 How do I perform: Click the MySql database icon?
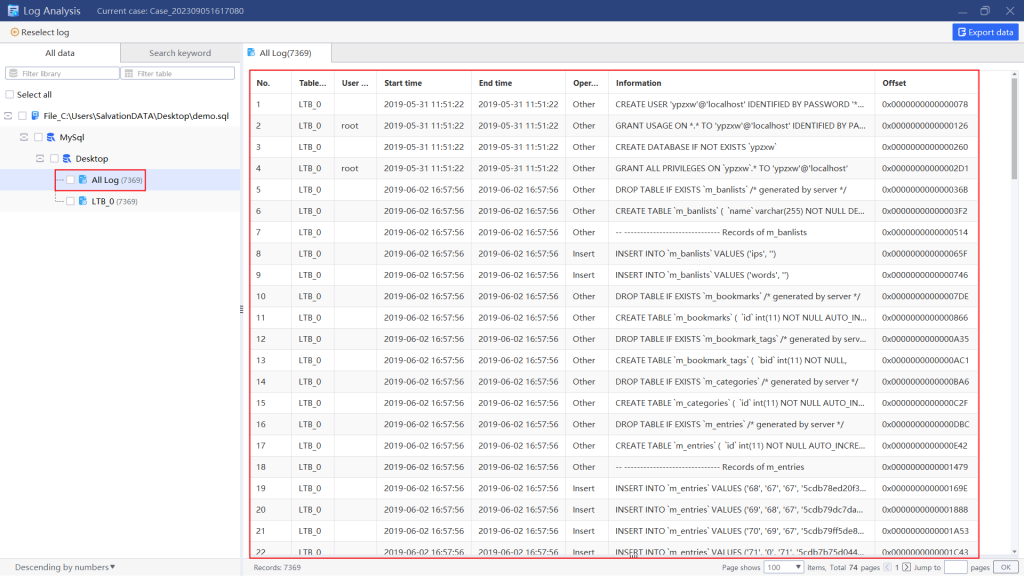(x=51, y=137)
